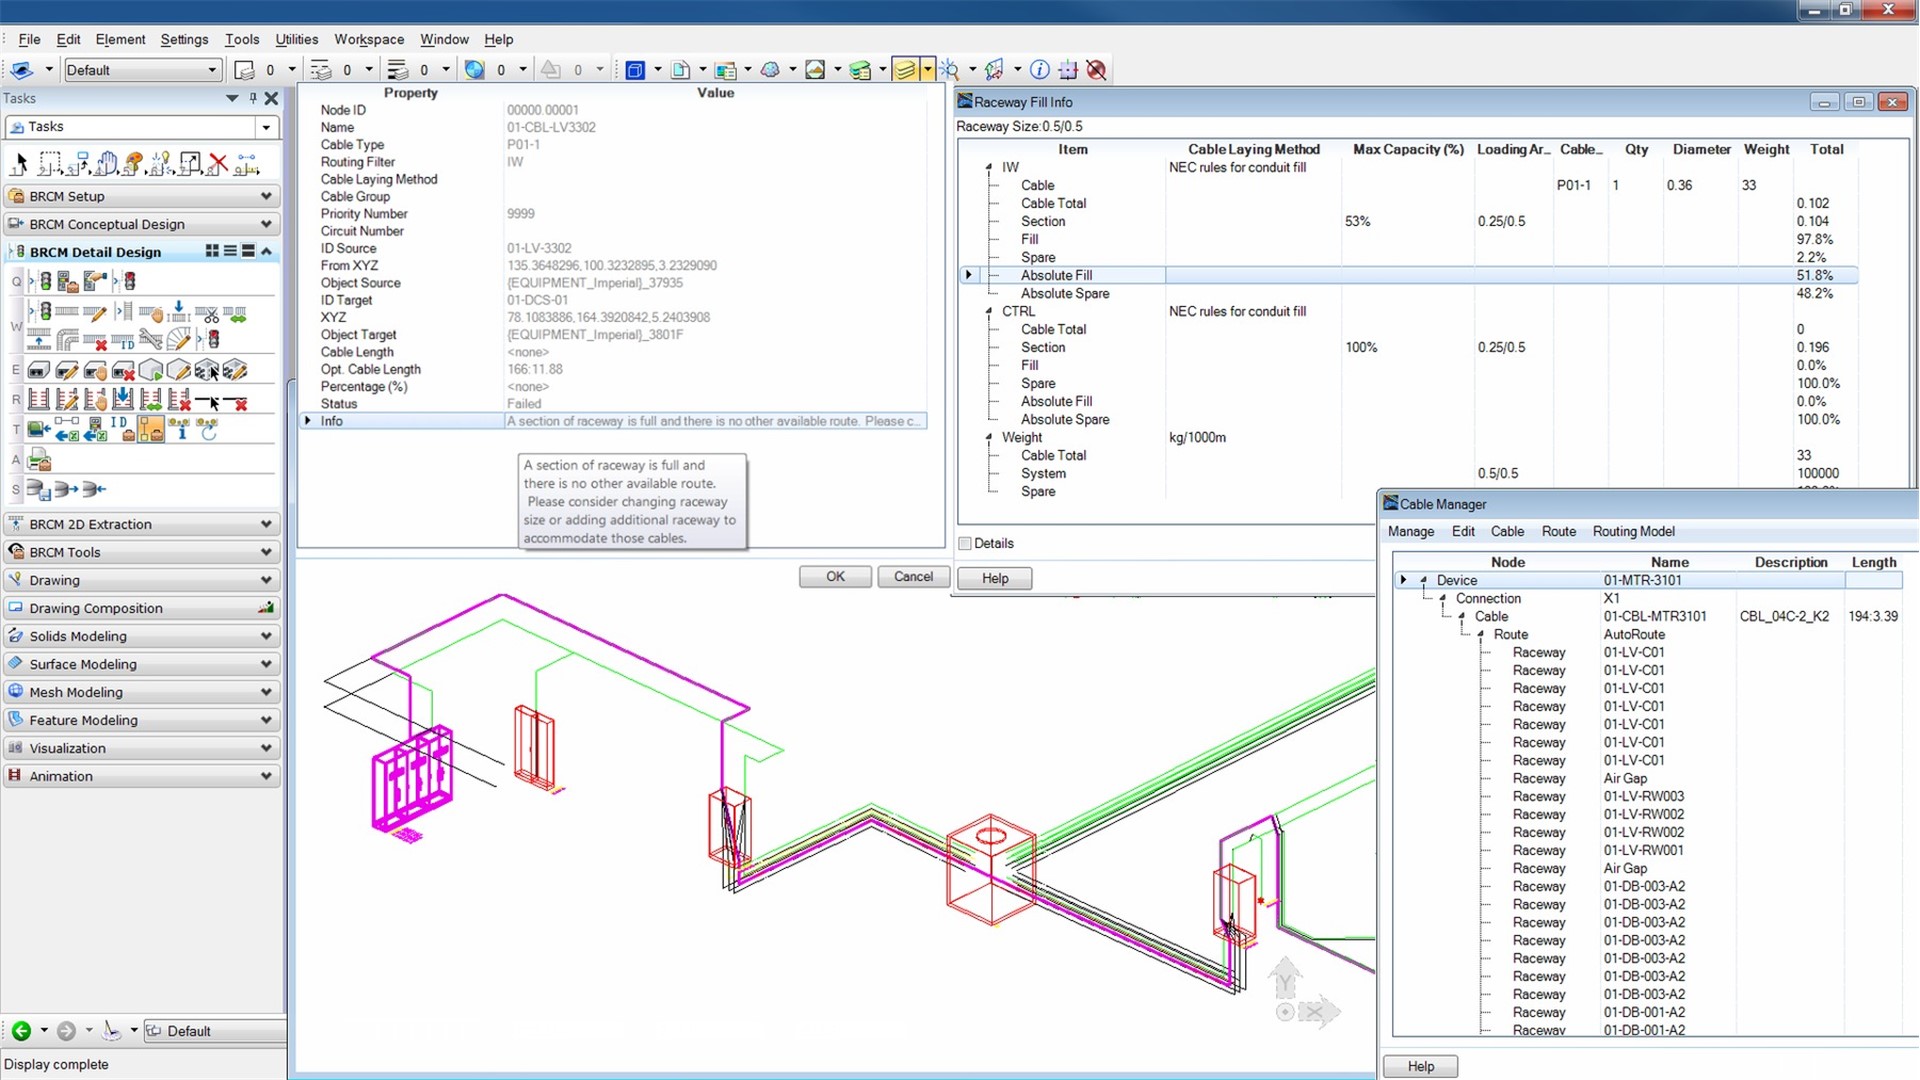Select the raceway ID assignment tool
This screenshot has width=1920, height=1080.
pyautogui.click(x=123, y=341)
